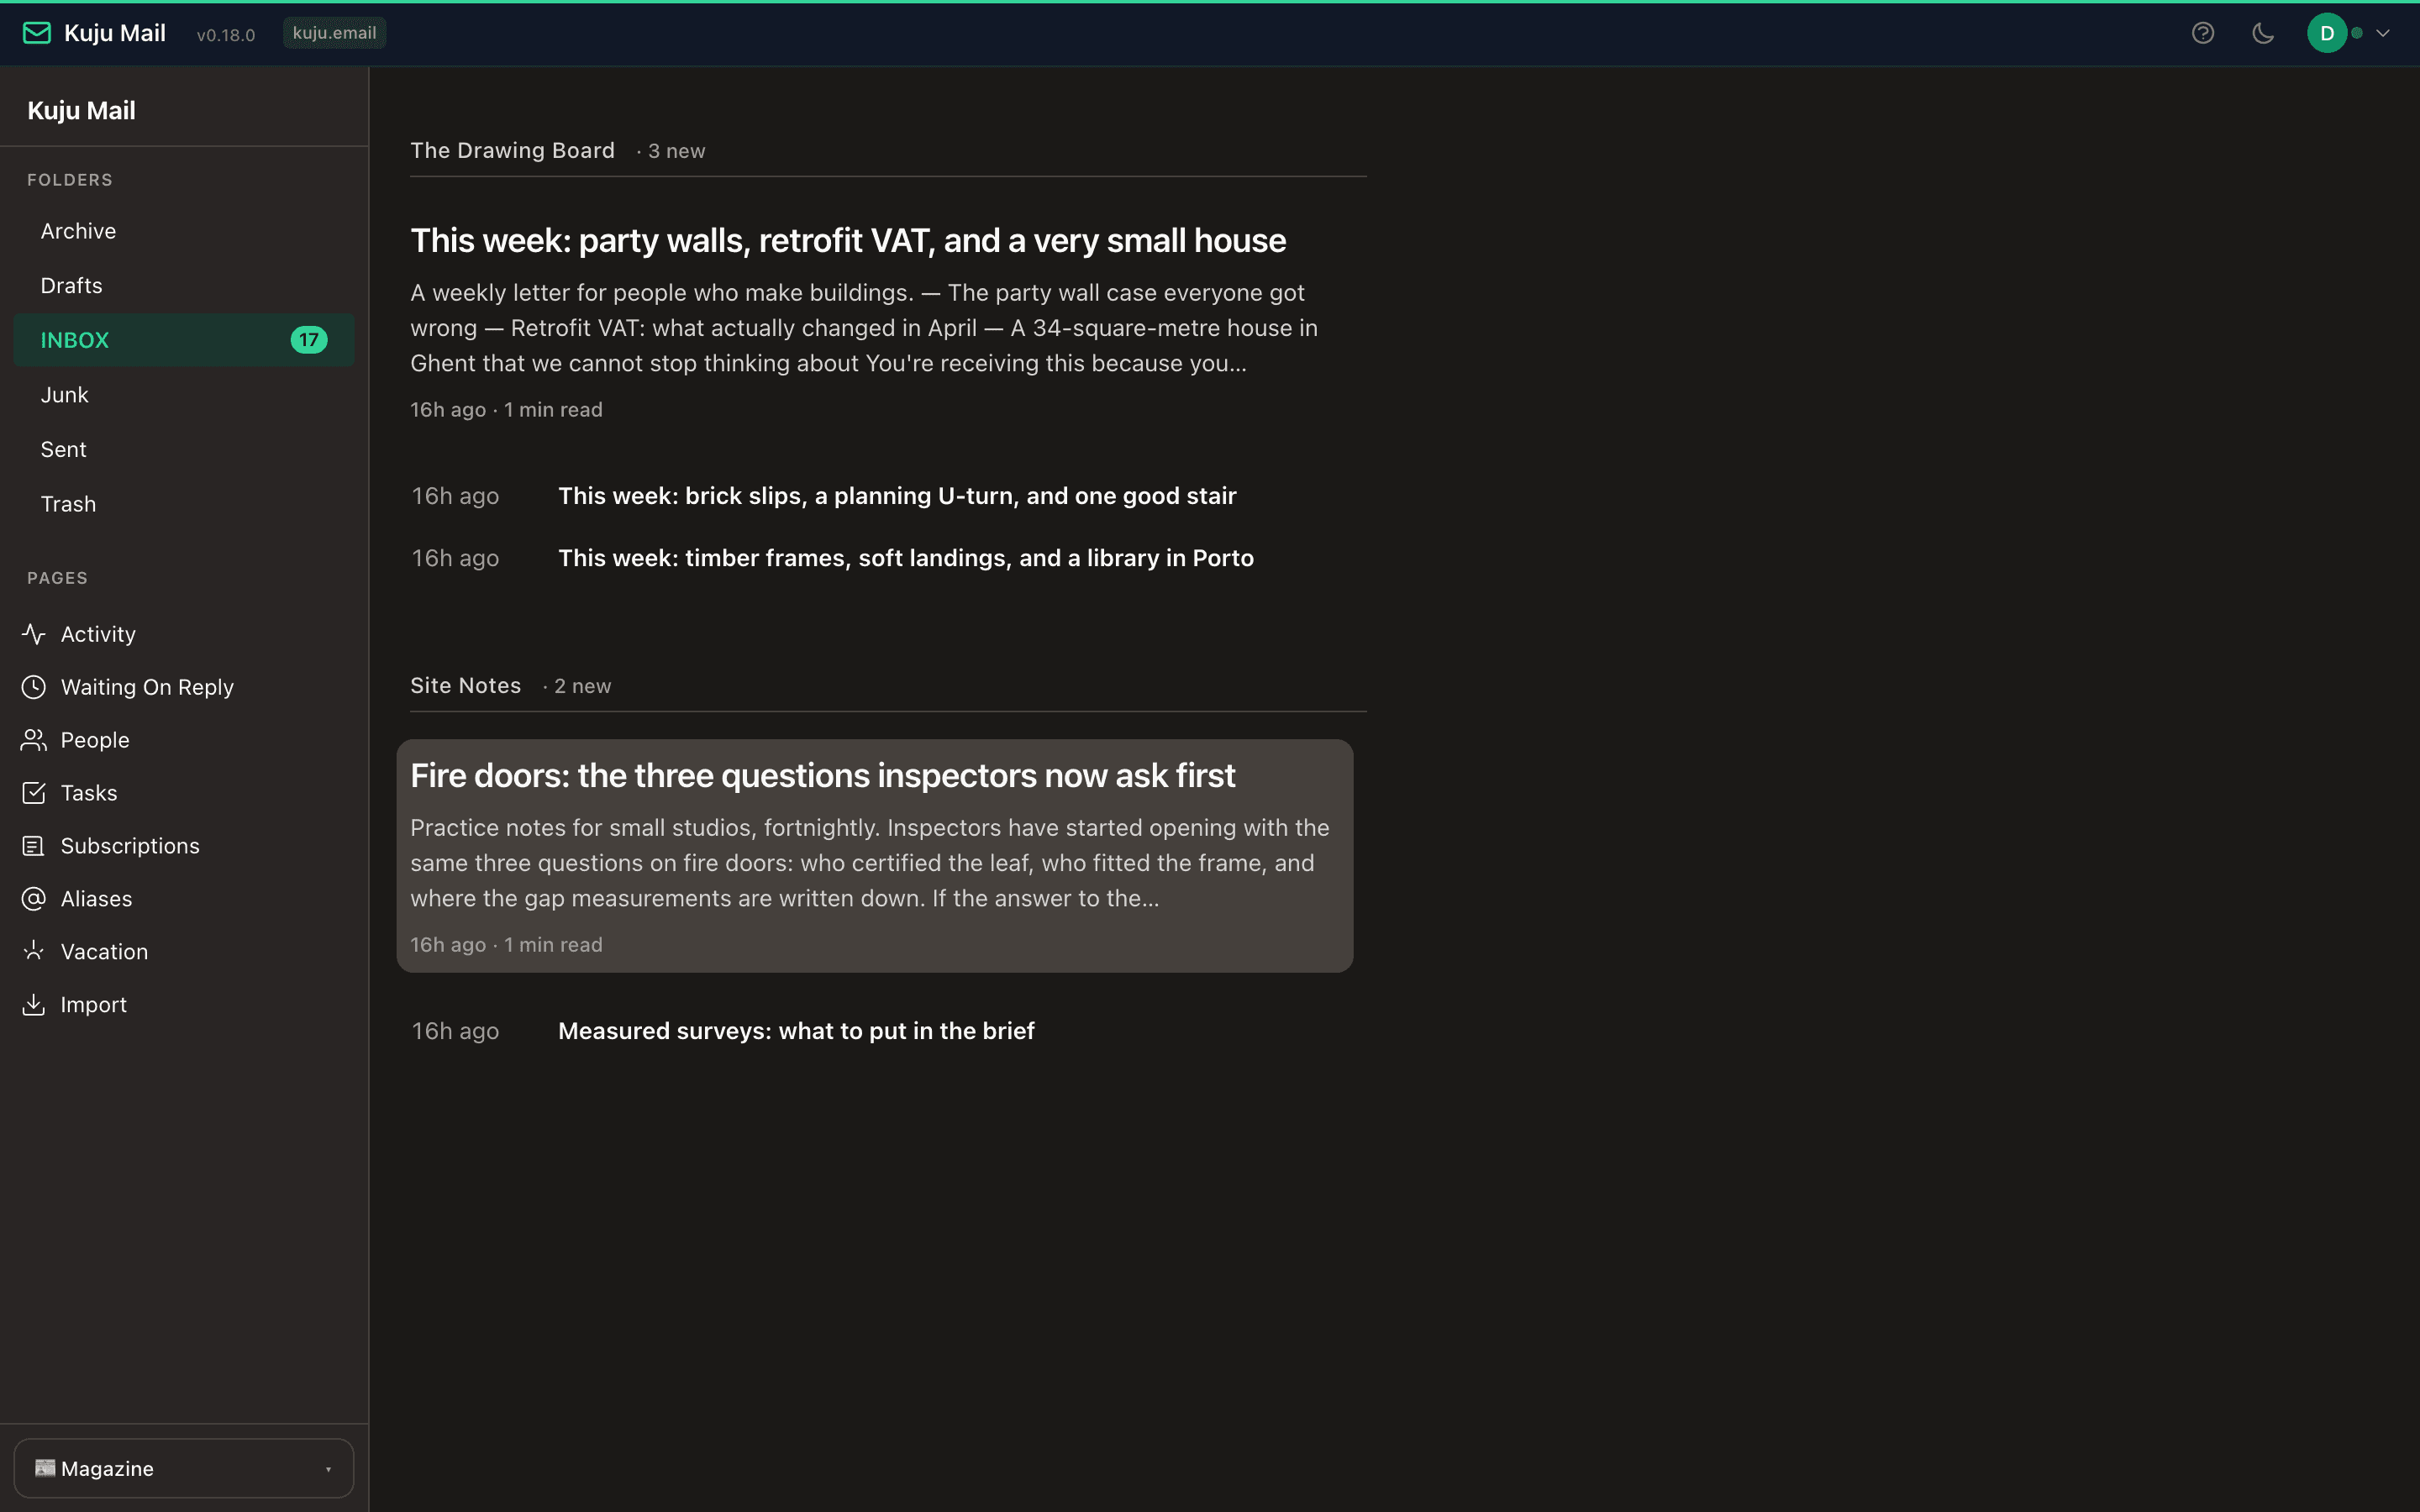The image size is (2420, 1512).
Task: Click the Aliases at-sign icon
Action: tap(34, 899)
